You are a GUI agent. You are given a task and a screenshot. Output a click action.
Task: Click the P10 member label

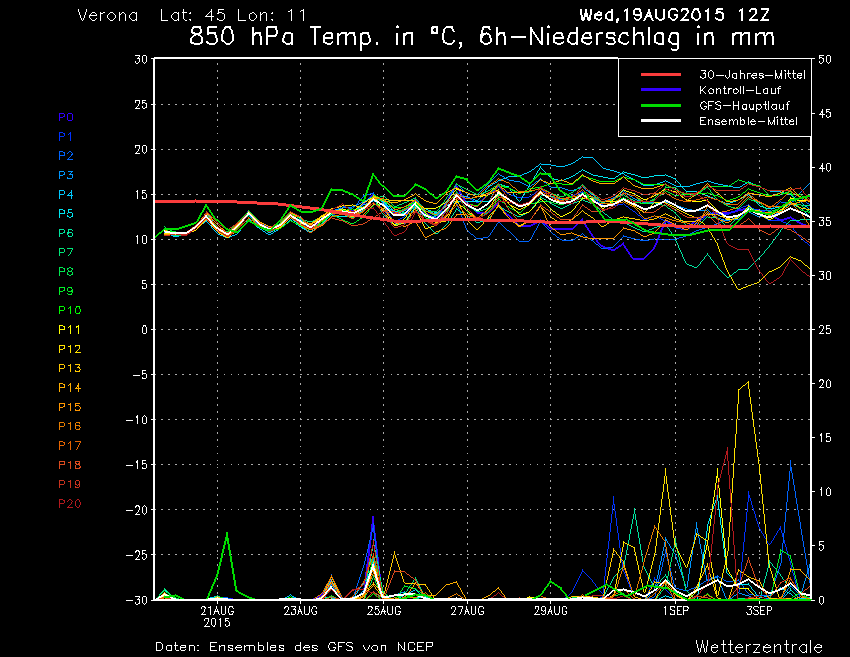point(70,310)
